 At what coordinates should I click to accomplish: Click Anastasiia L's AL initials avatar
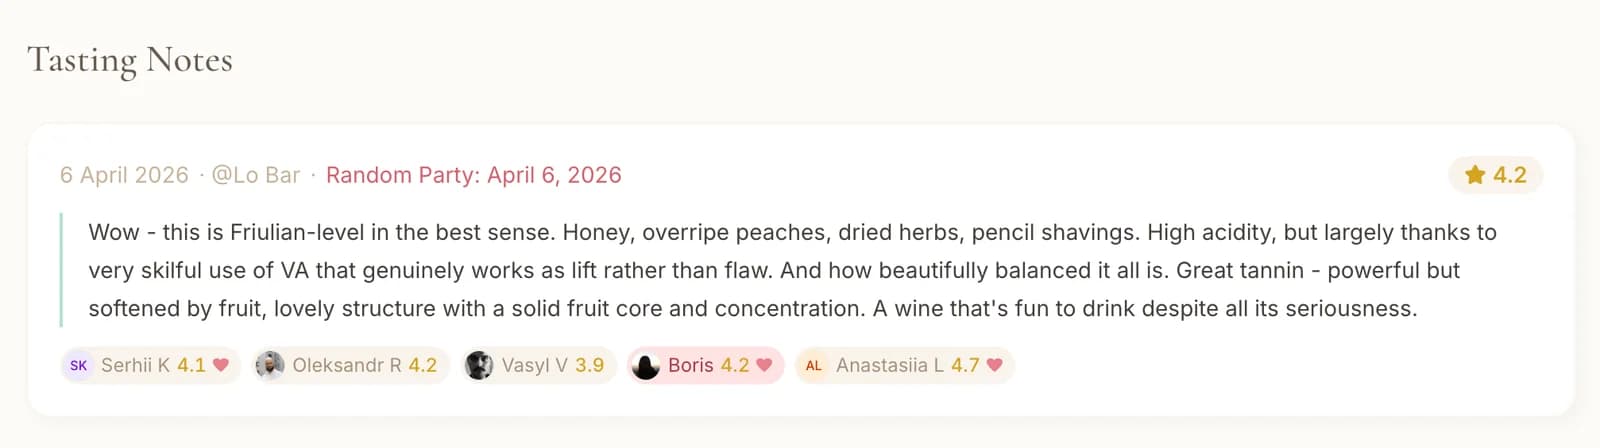pyautogui.click(x=814, y=366)
